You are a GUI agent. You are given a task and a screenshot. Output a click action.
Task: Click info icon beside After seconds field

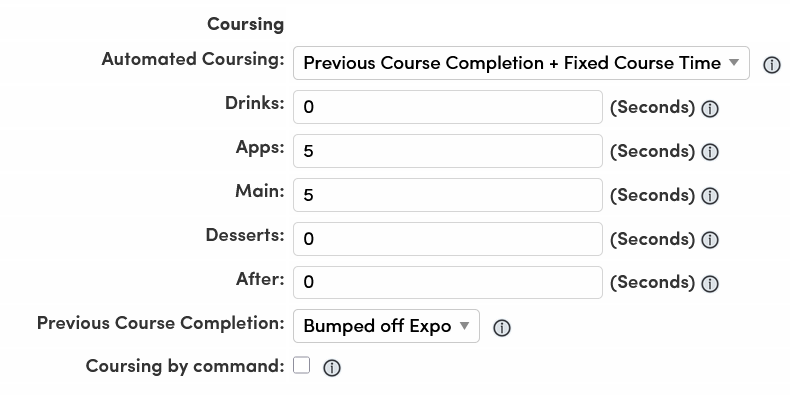click(710, 284)
